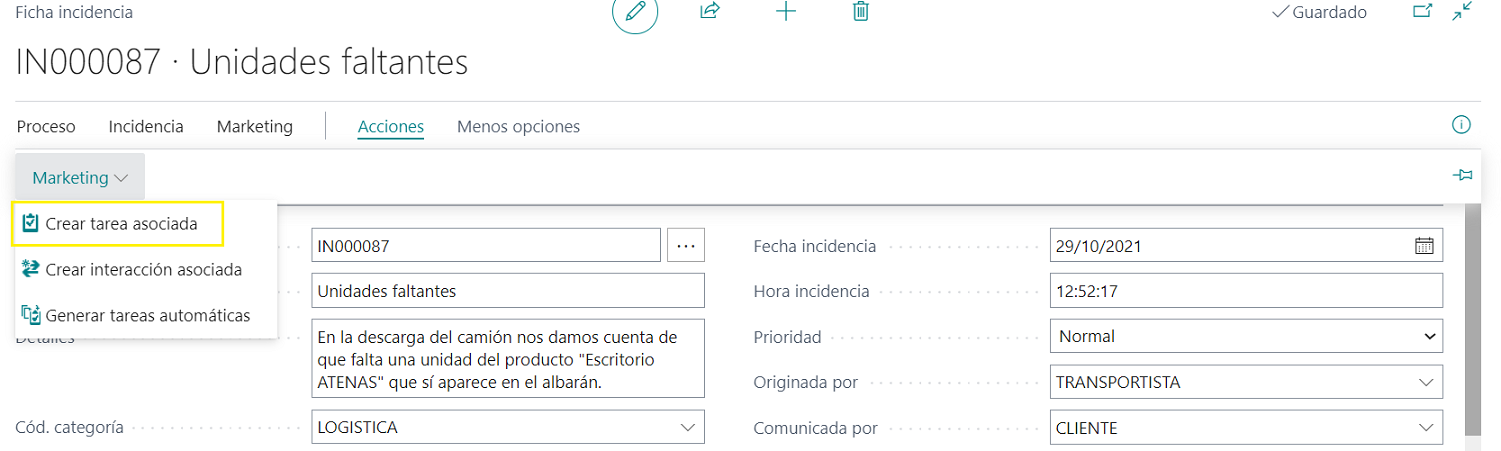1501x451 pixels.
Task: Click the trash delete icon
Action: pyautogui.click(x=860, y=12)
